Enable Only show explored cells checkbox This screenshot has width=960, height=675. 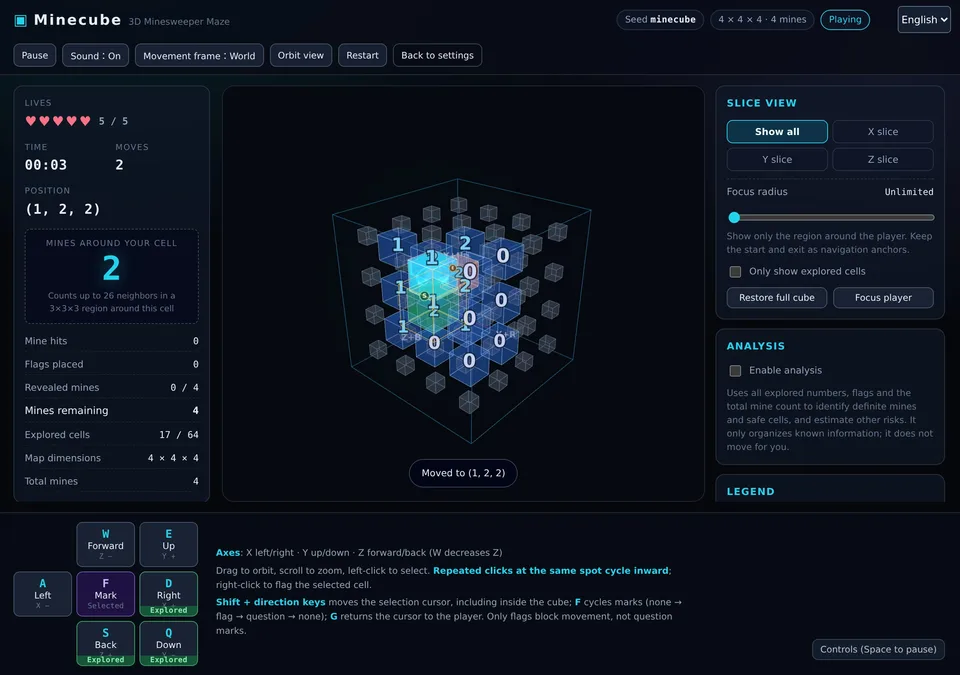pyautogui.click(x=735, y=271)
